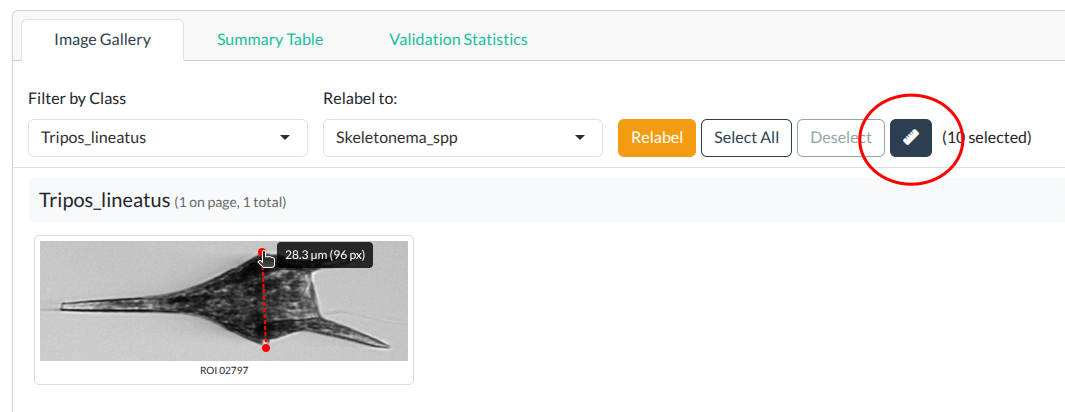Select the Tripos cell image thumbnail
1065x412 pixels.
[x=150, y=300]
